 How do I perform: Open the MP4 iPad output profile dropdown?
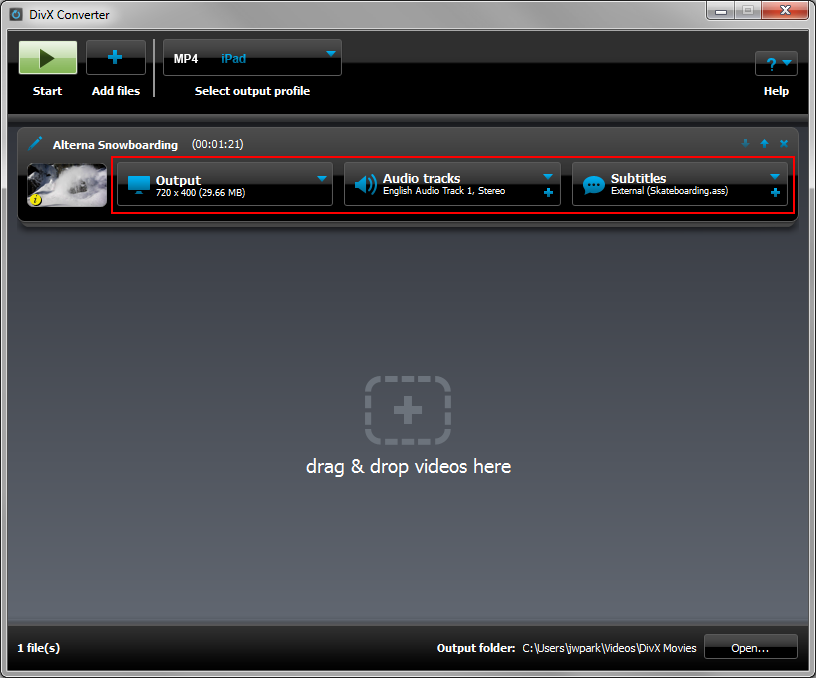(252, 58)
